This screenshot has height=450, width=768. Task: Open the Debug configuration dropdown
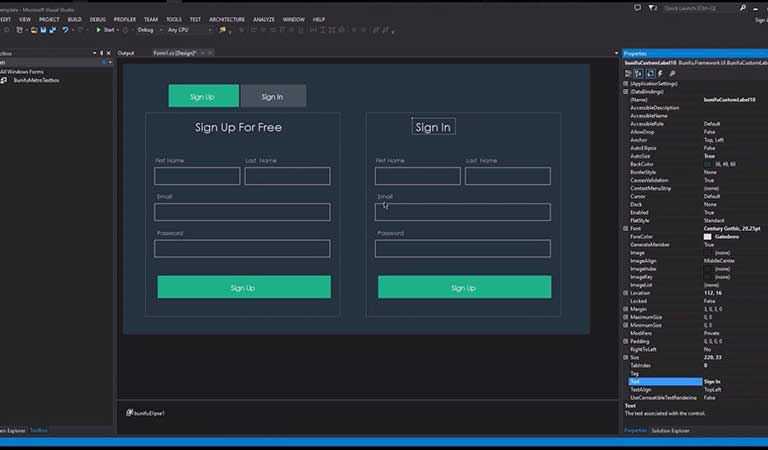point(151,30)
